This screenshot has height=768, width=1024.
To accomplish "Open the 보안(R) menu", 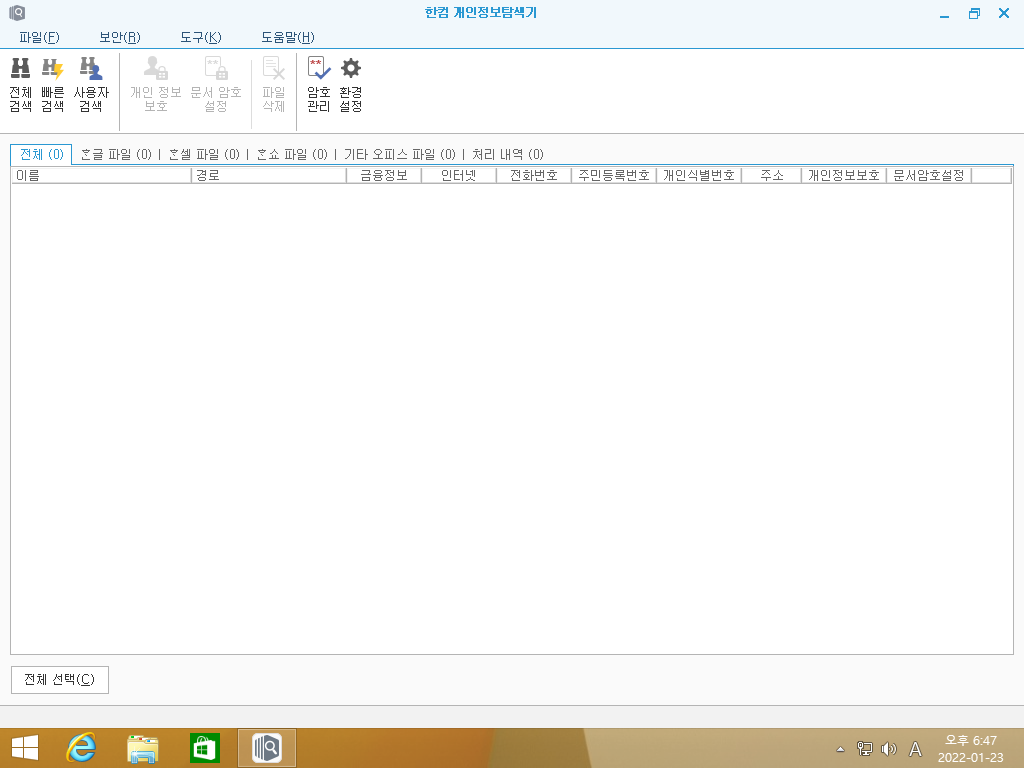I will 120,37.
